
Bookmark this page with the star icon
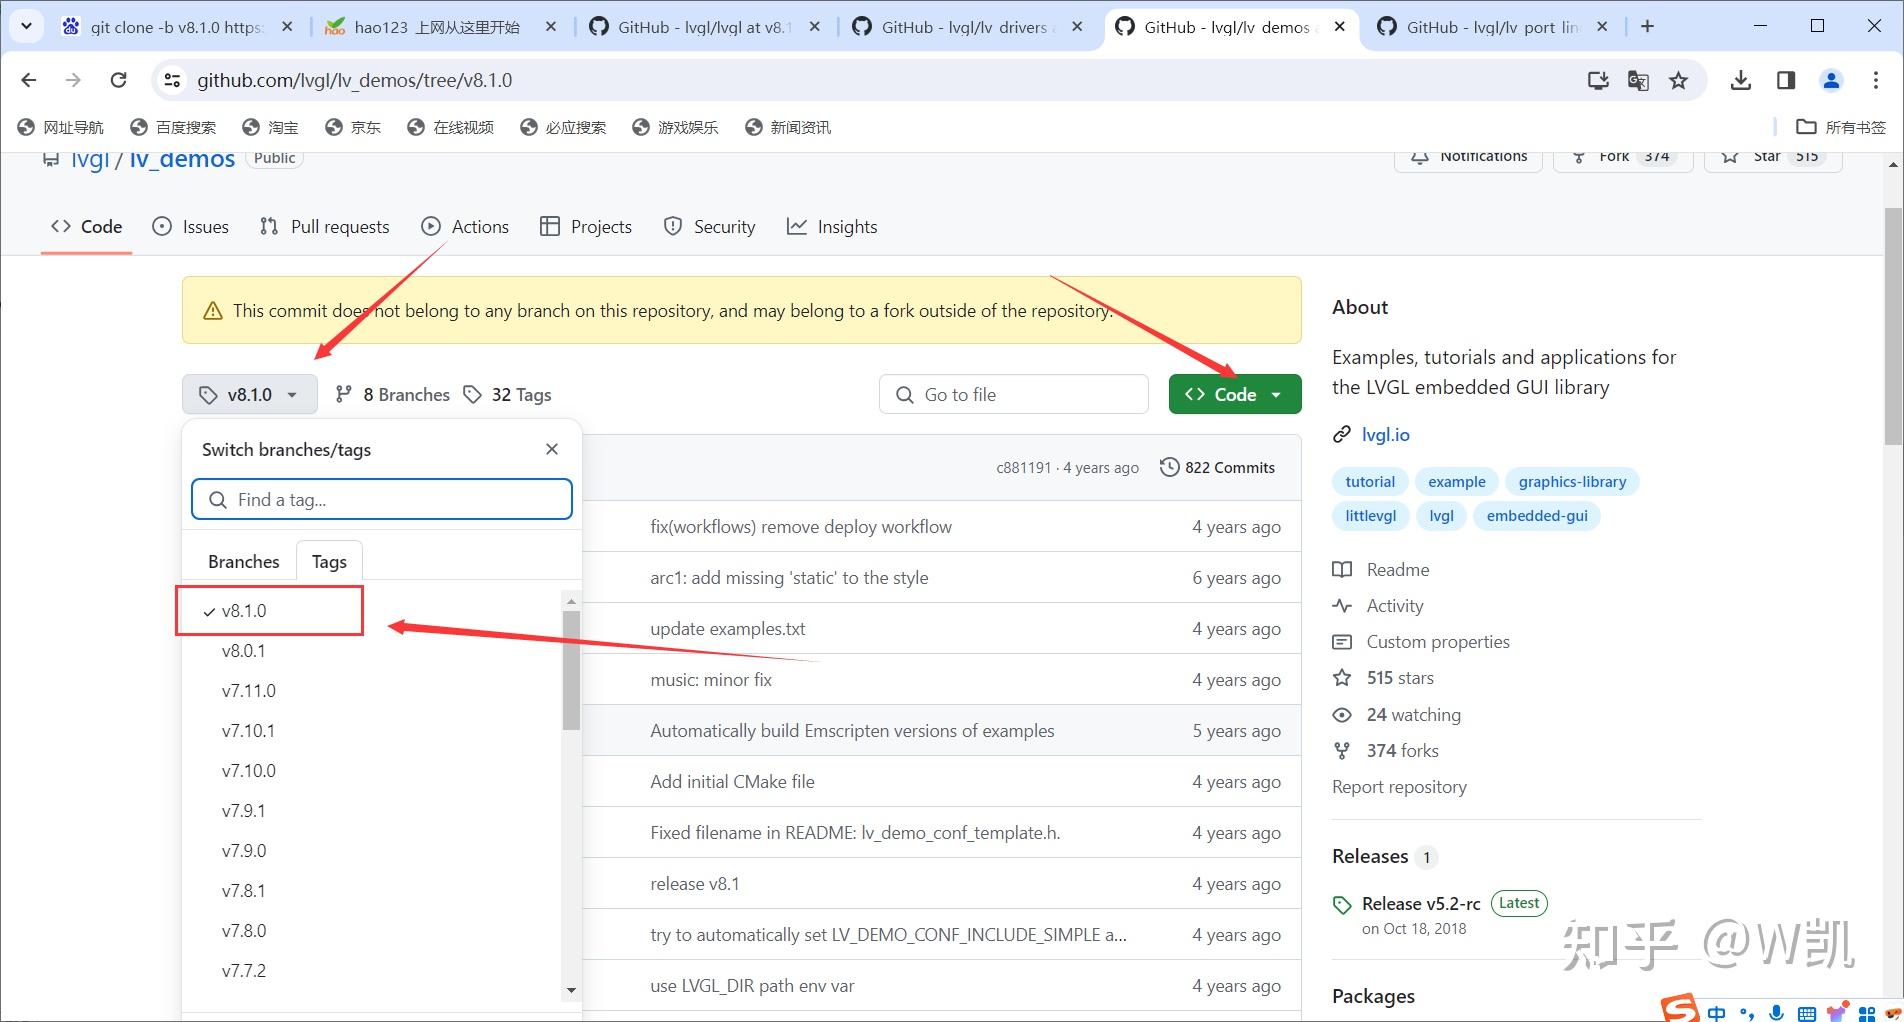1678,80
